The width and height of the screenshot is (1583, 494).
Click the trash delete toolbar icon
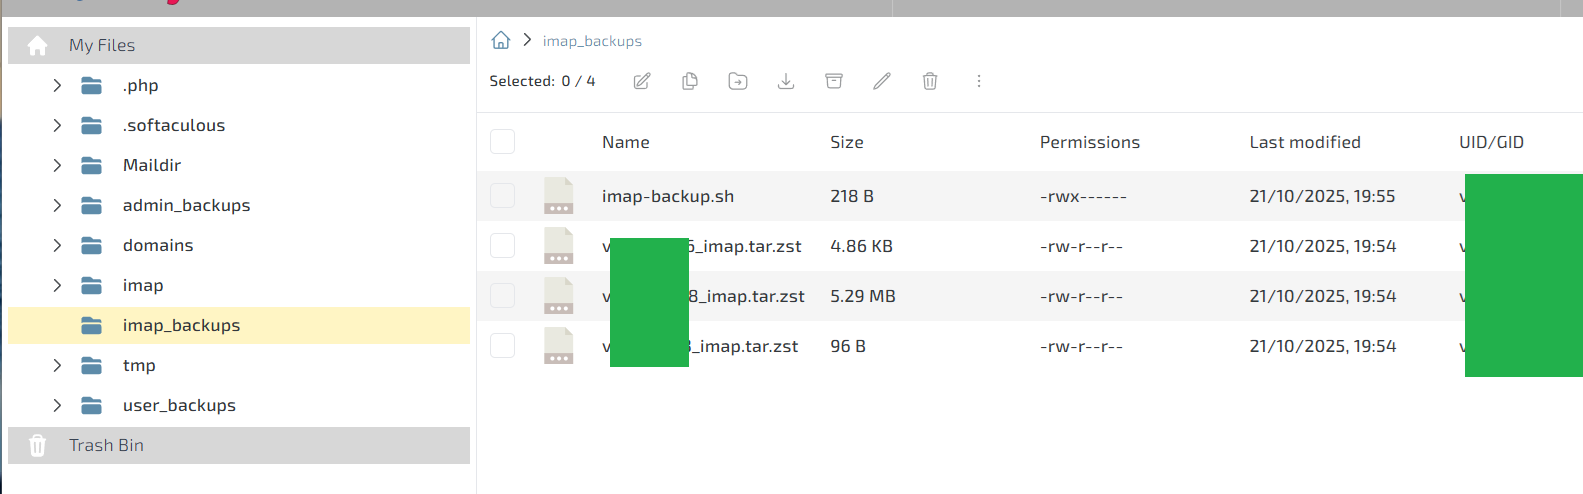coord(930,81)
